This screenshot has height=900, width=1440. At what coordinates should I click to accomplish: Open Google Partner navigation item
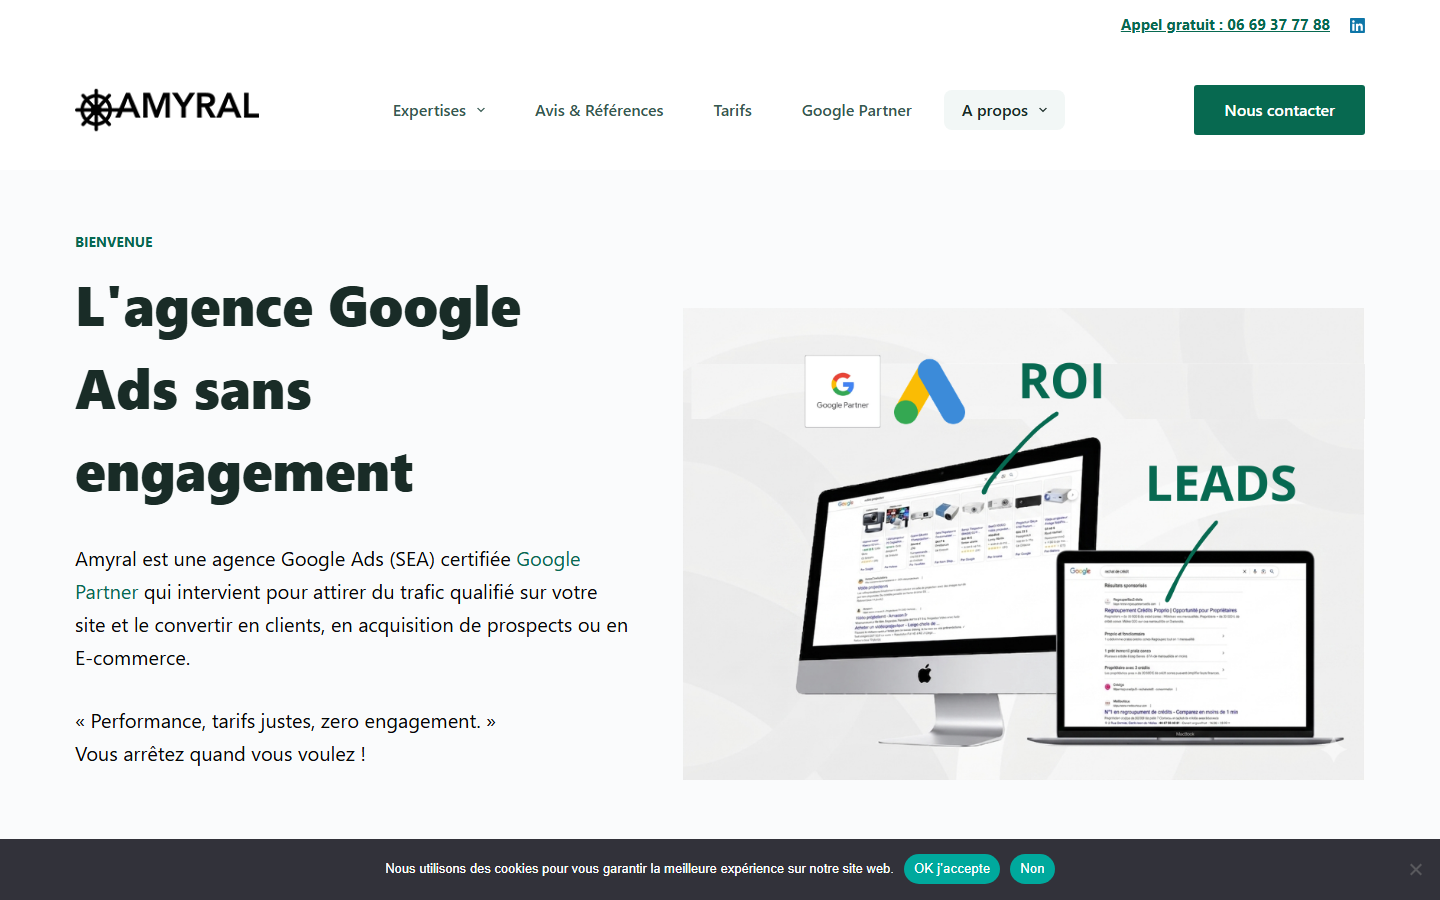click(x=857, y=110)
